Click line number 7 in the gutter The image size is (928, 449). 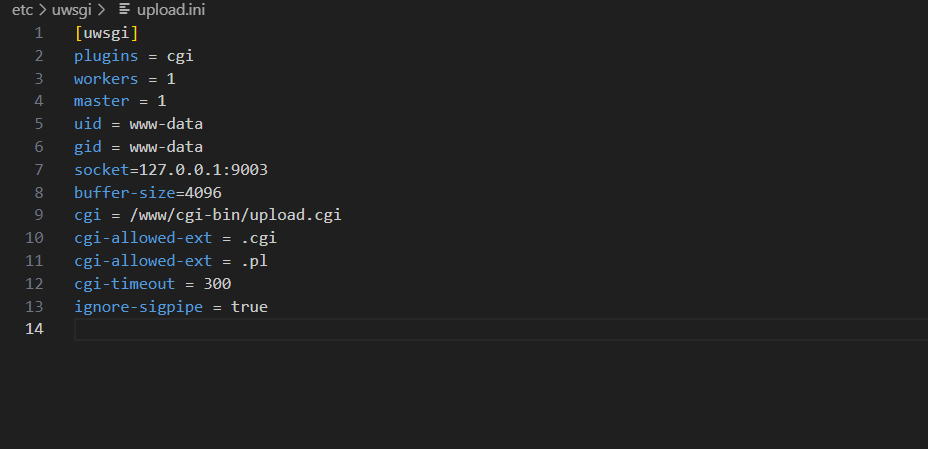[x=38, y=170]
